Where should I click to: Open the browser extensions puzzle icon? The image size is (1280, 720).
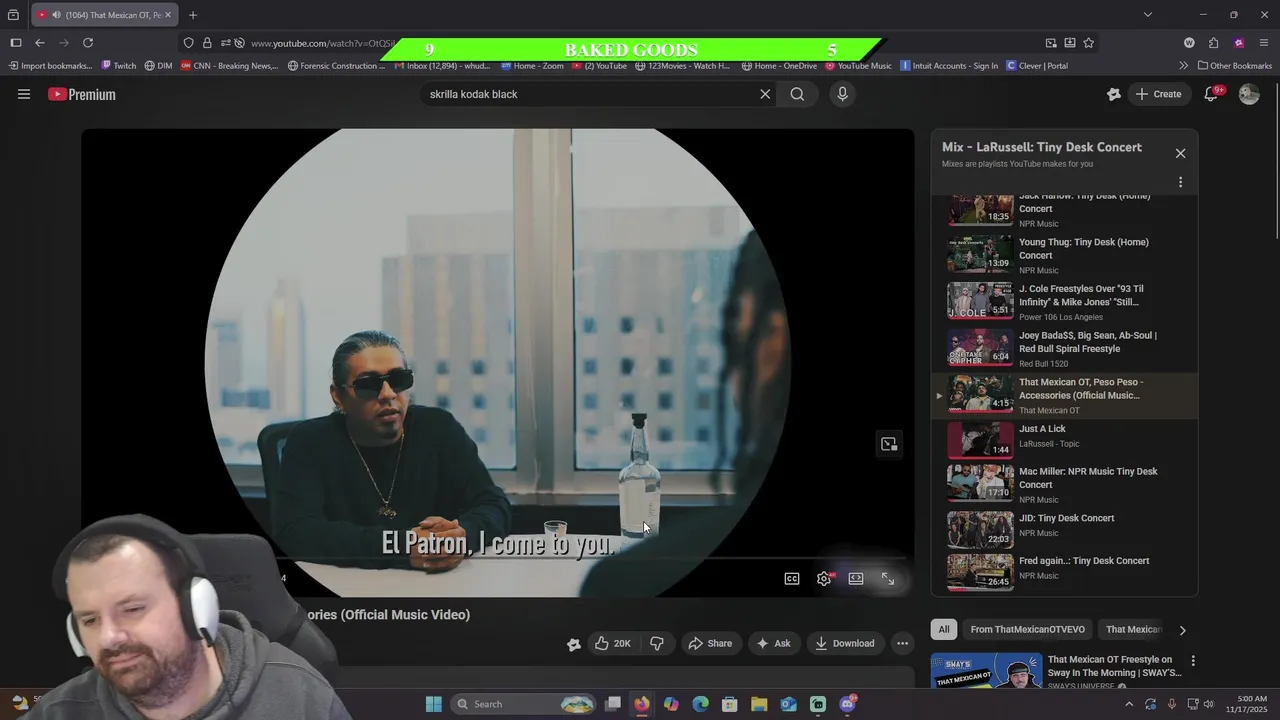pyautogui.click(x=1214, y=43)
